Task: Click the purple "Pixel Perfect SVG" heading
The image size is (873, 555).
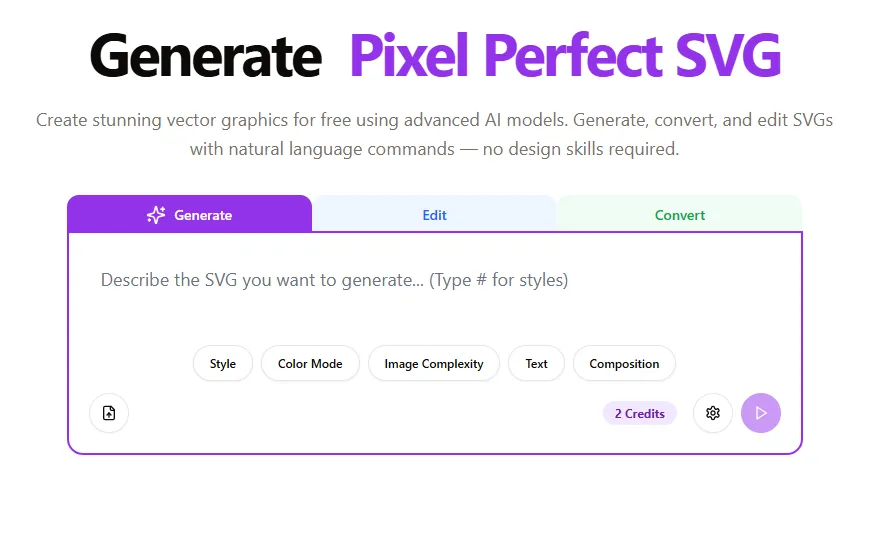Action: (565, 56)
